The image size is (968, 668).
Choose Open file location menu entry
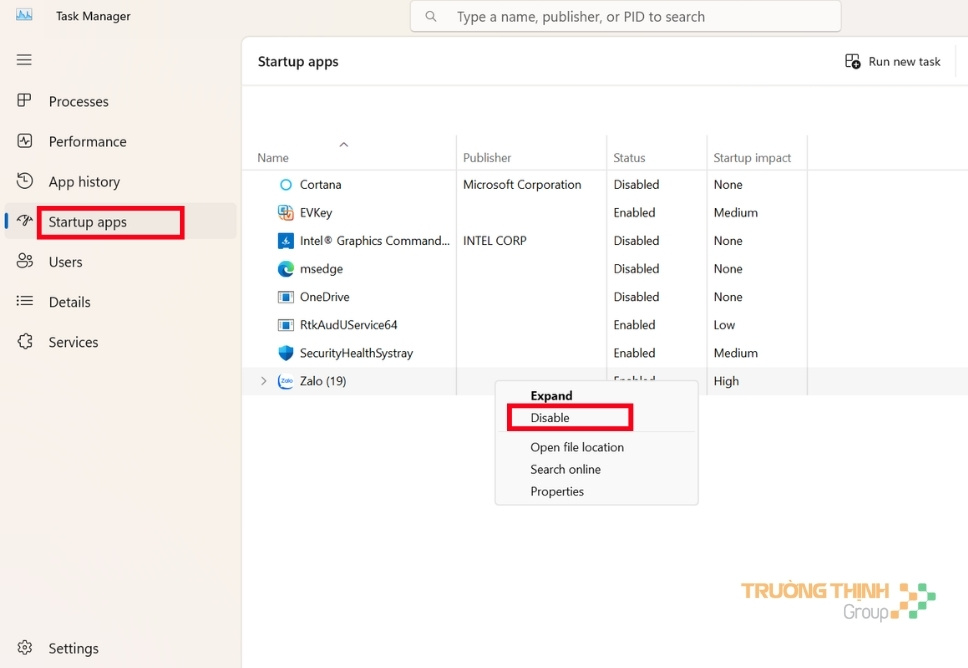[x=577, y=447]
